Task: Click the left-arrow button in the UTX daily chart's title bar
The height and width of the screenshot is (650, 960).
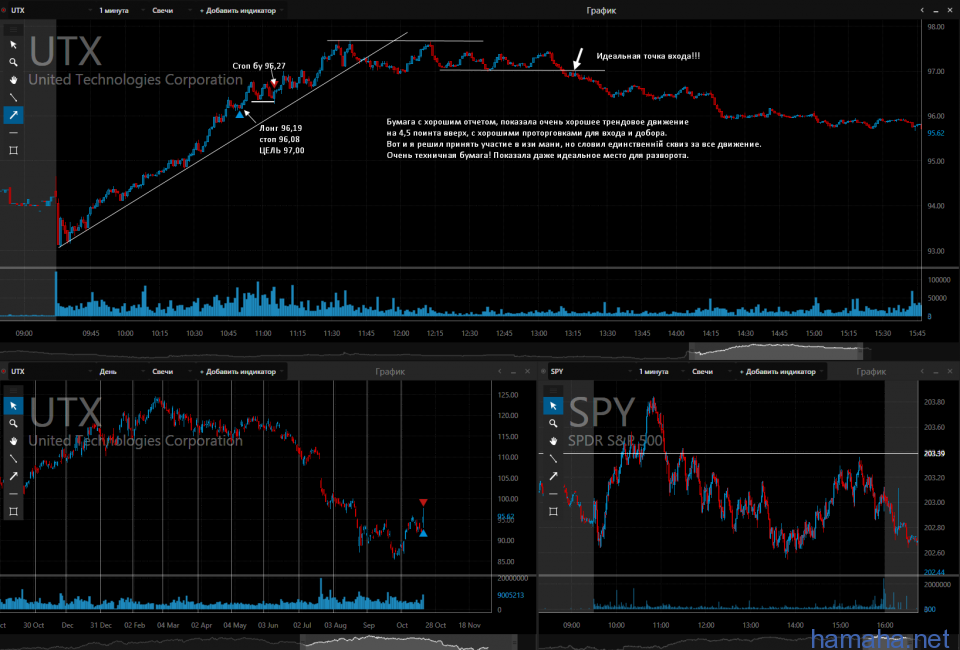Action: [500, 372]
